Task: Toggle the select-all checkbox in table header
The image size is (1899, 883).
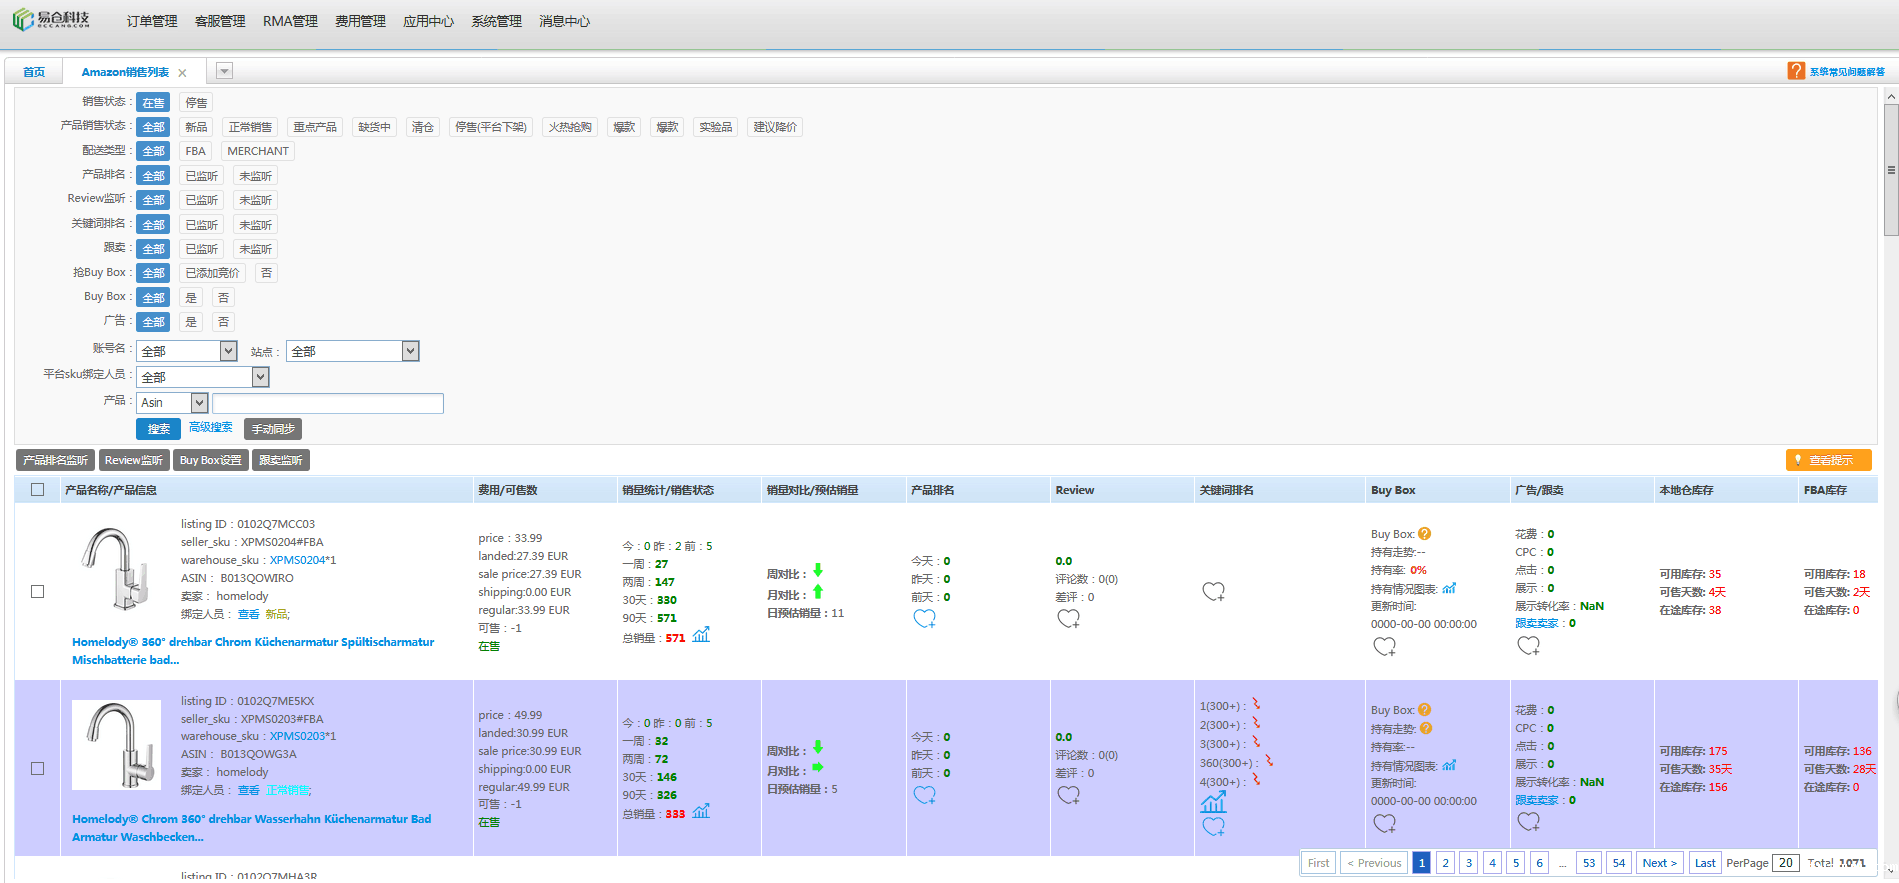Action: (38, 490)
